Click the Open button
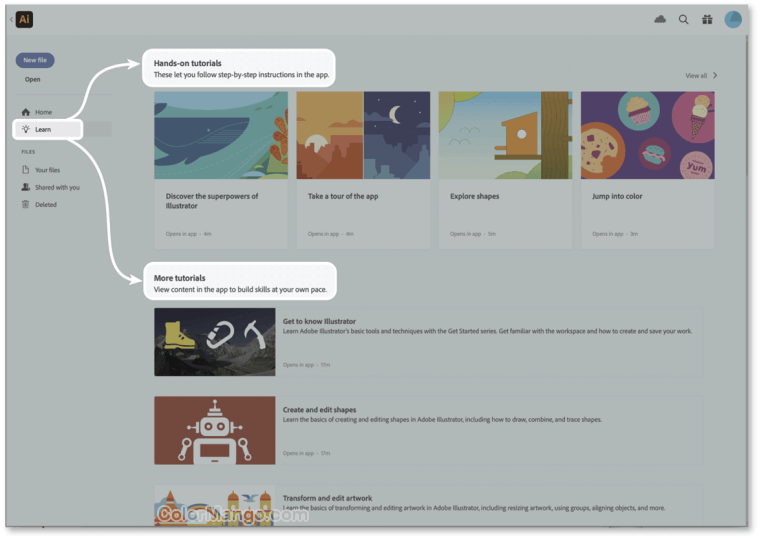 click(x=33, y=80)
